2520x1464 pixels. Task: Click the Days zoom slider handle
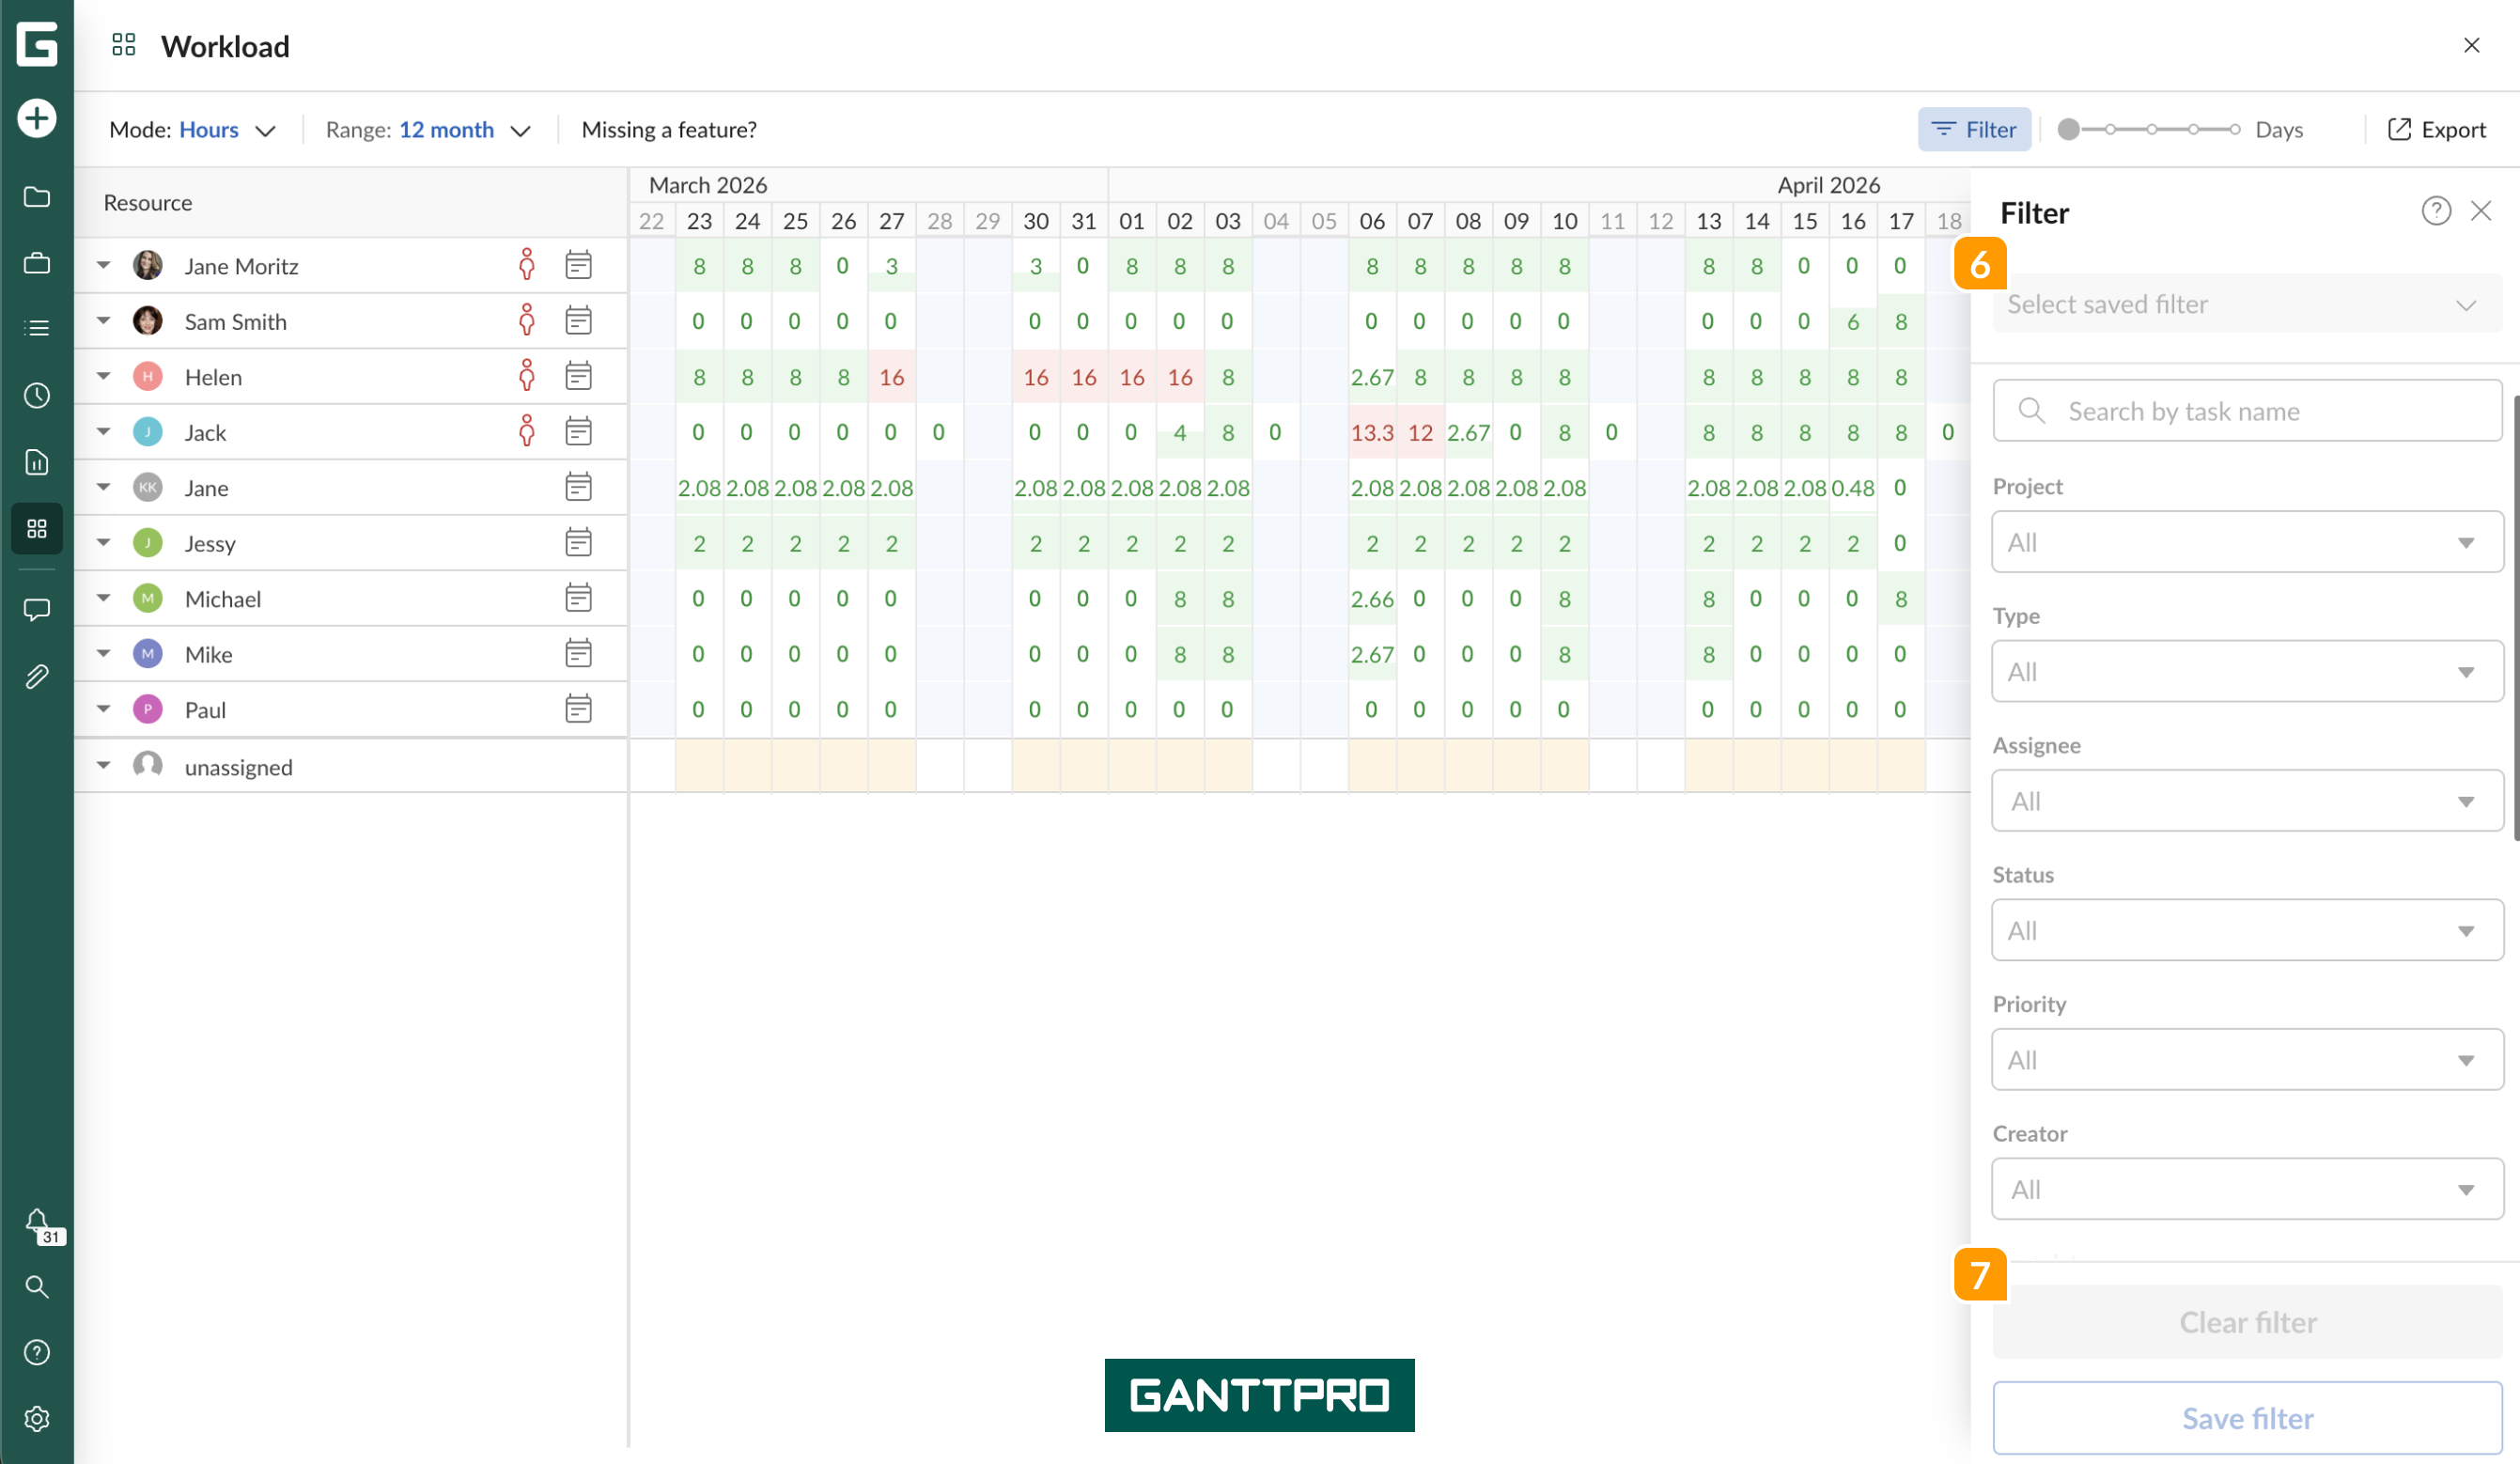point(2069,130)
